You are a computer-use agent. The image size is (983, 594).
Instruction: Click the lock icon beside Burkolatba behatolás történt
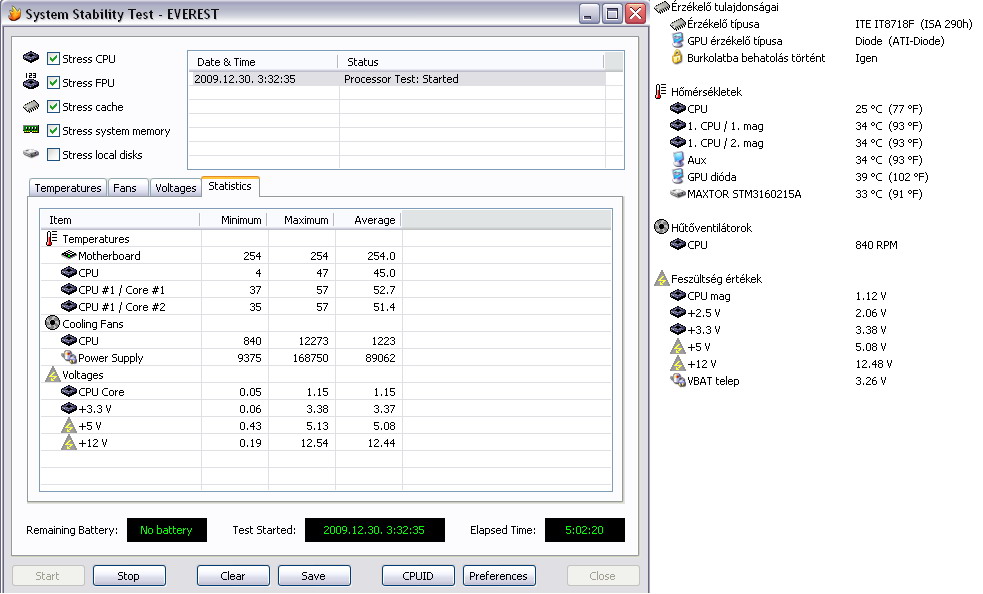click(x=677, y=57)
